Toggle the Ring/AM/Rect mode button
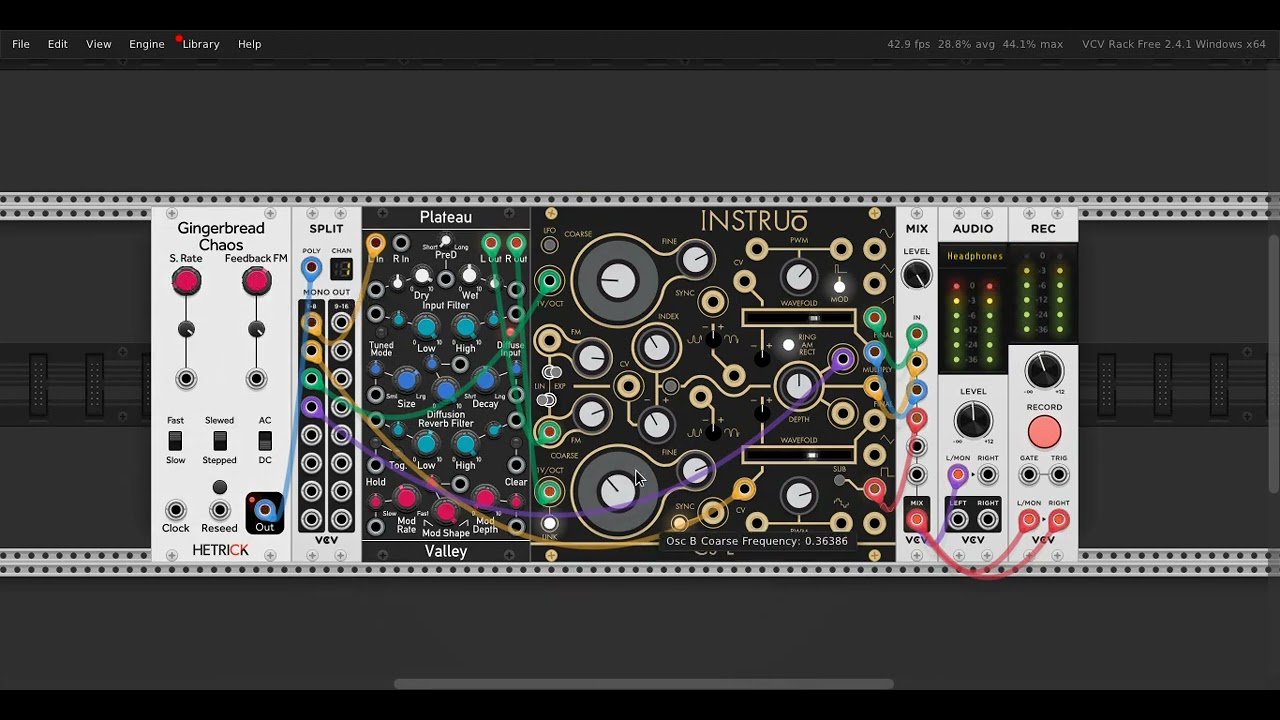The width and height of the screenshot is (1280, 720). (x=788, y=345)
